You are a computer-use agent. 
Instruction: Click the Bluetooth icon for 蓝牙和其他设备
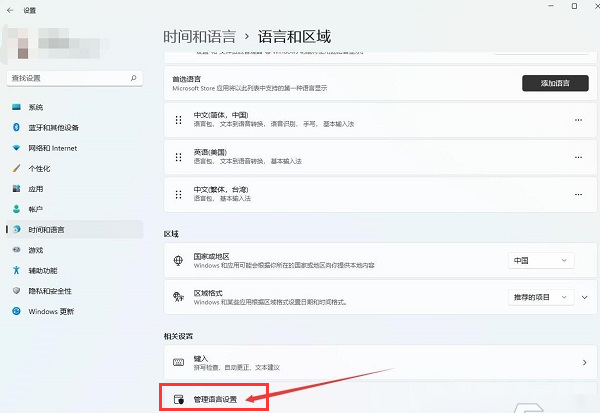coord(16,127)
